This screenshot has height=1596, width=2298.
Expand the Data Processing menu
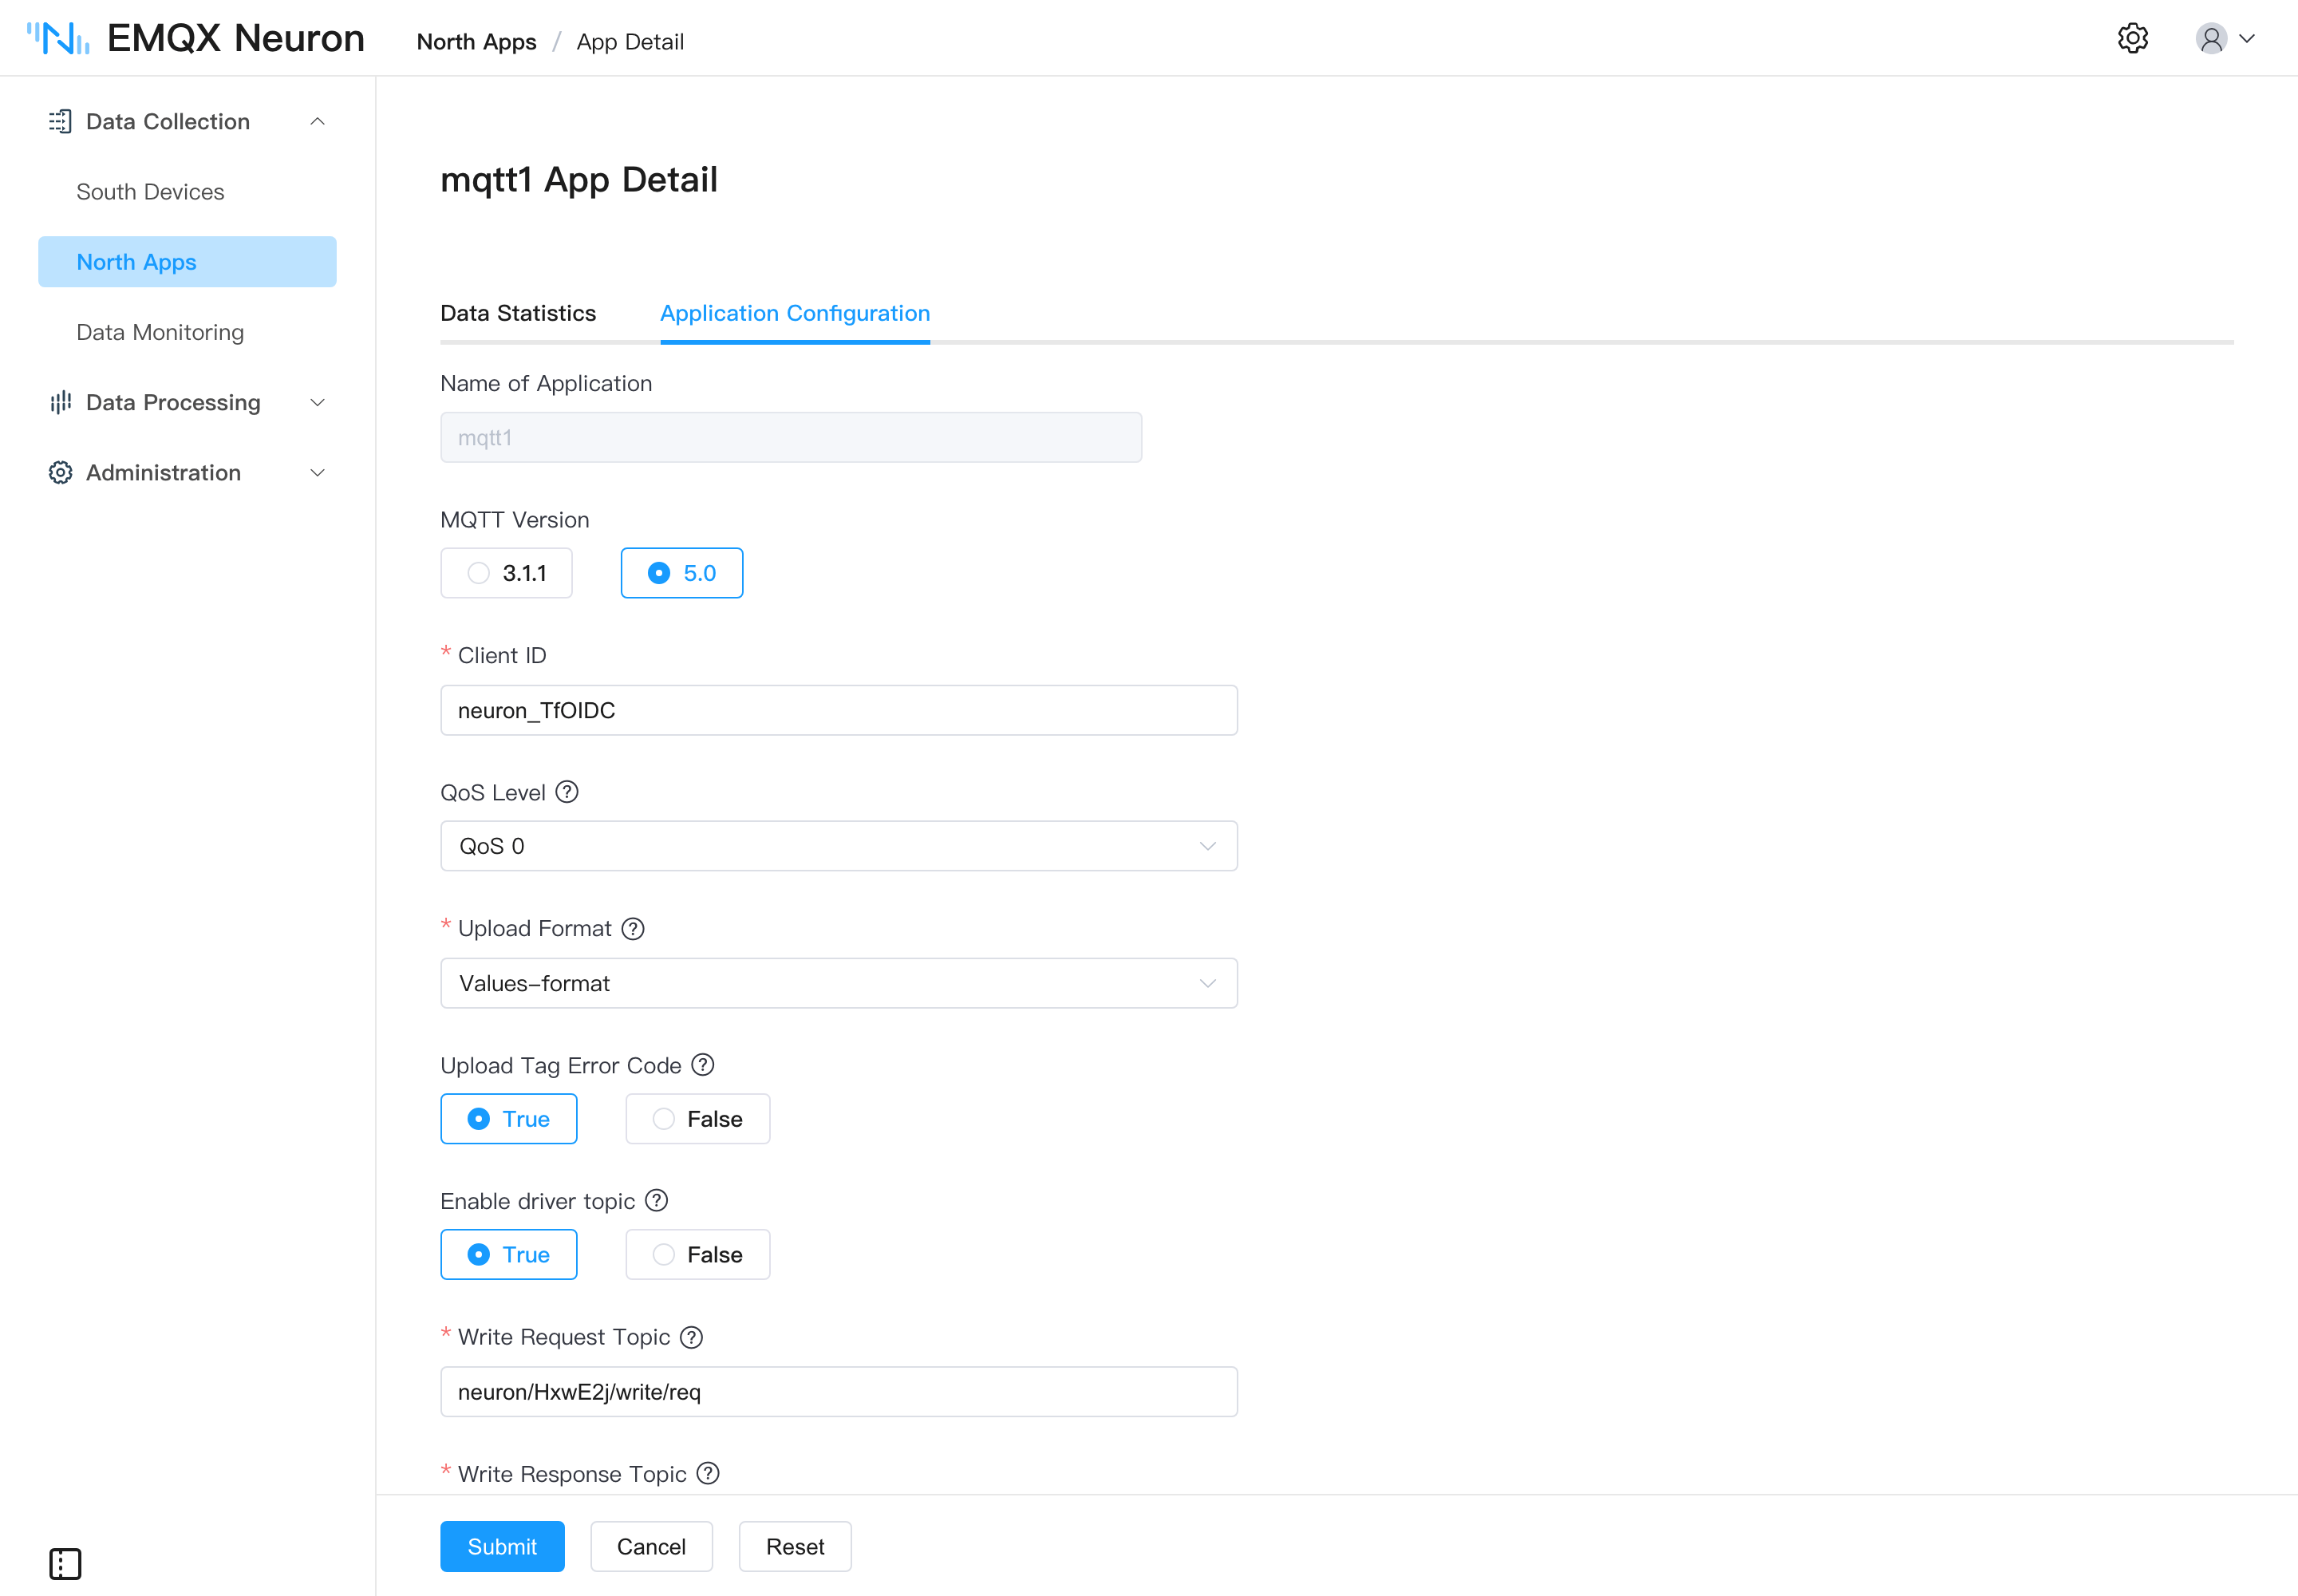318,402
